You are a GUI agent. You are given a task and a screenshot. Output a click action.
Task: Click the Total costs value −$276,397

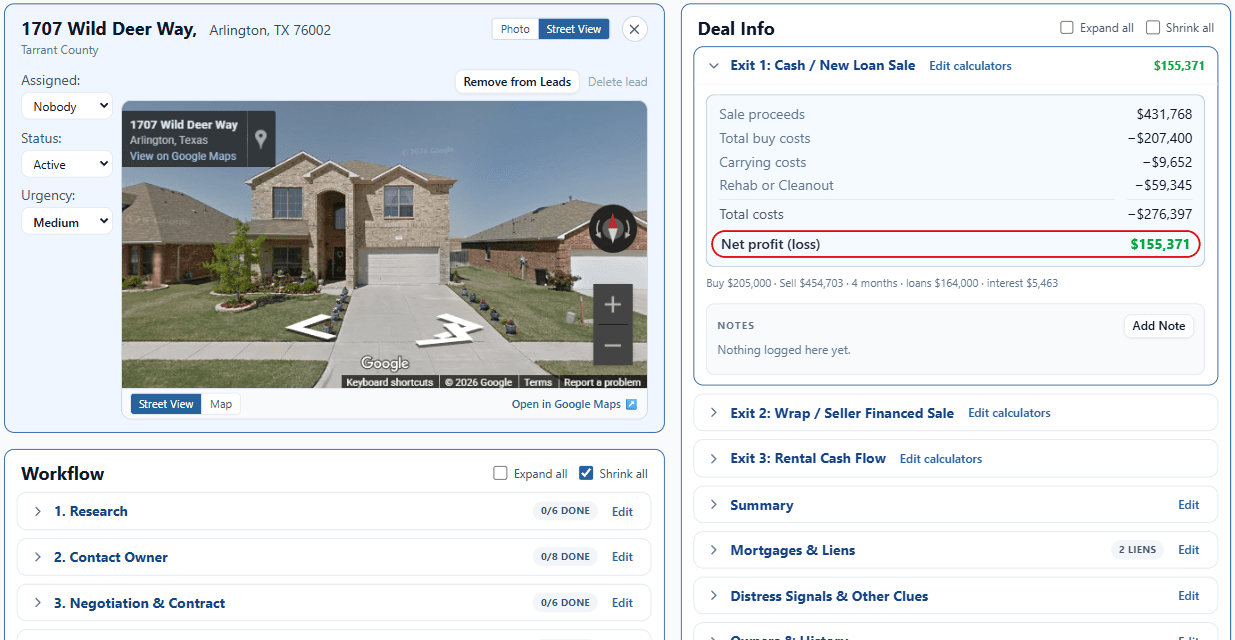[1160, 214]
